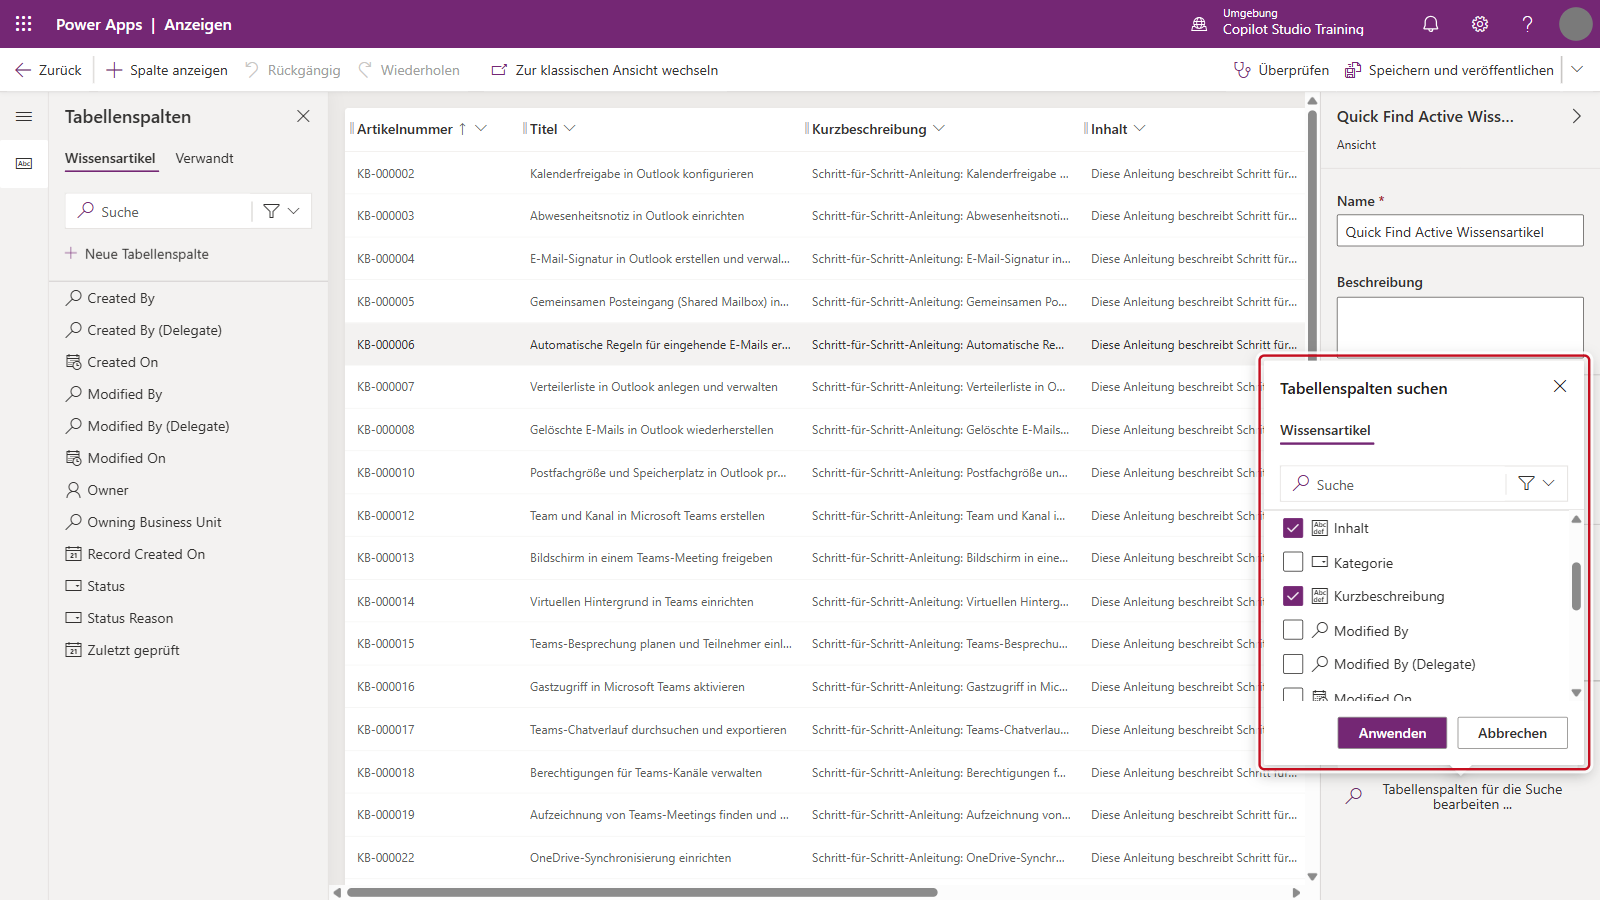1600x900 pixels.
Task: Open the Kurzbeschreibung column dropdown chevron
Action: [x=939, y=128]
